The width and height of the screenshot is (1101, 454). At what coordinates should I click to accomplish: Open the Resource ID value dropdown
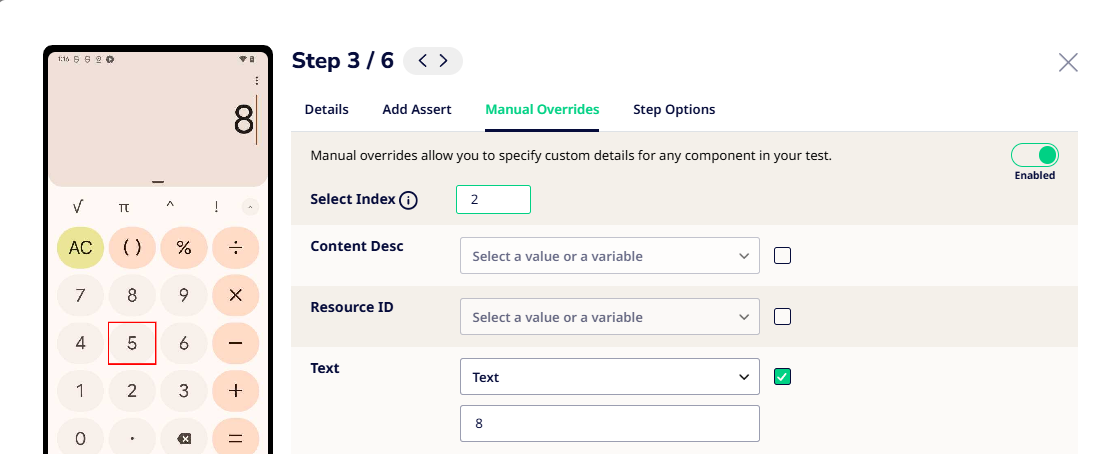(x=610, y=317)
